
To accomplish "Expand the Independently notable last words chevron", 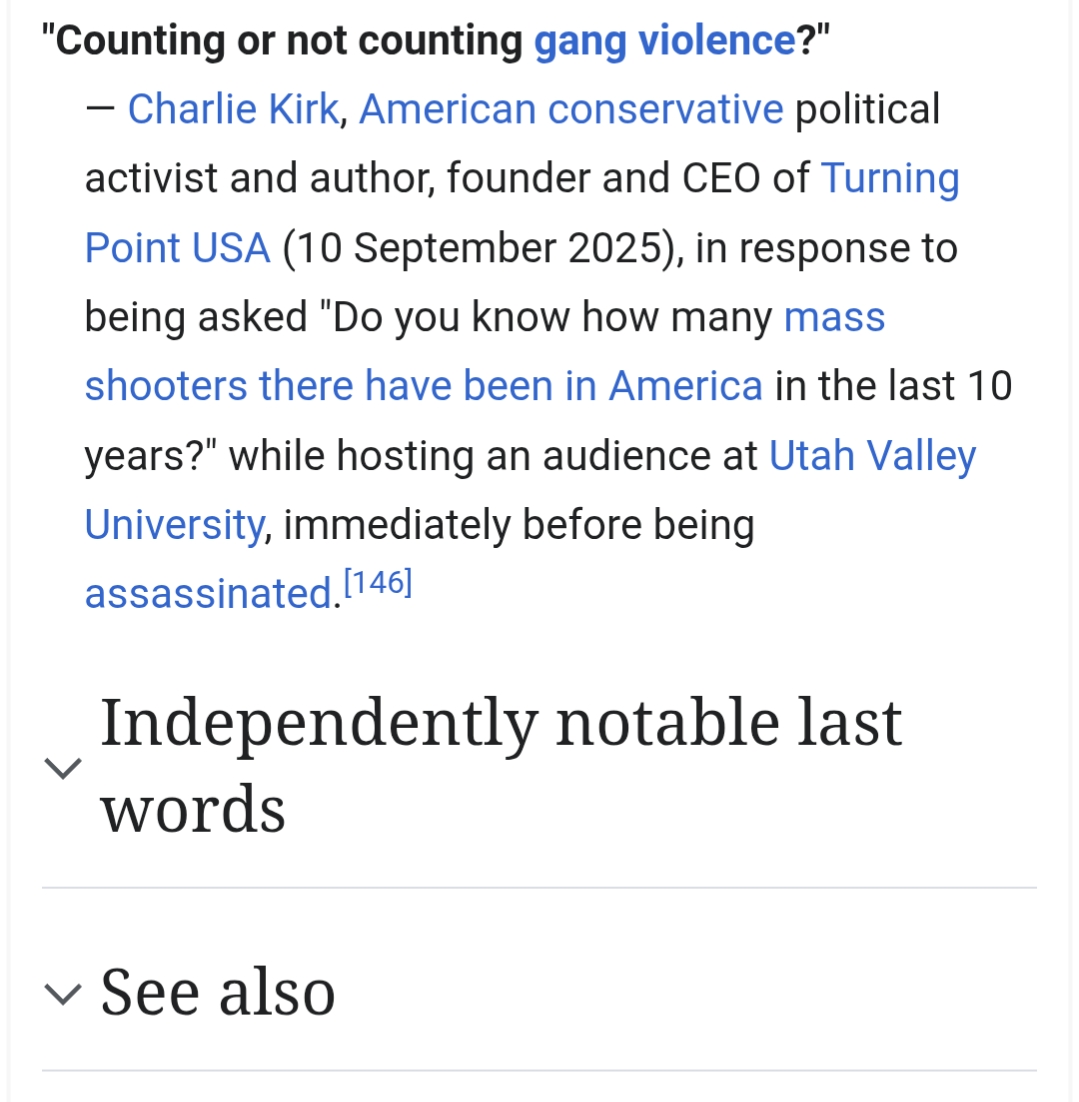I will tap(64, 768).
